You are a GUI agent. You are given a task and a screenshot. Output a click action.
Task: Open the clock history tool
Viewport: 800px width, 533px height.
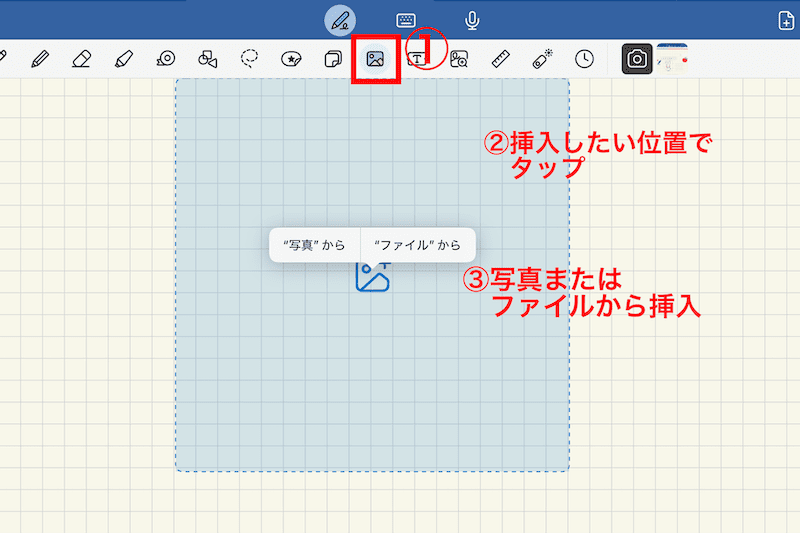[x=584, y=59]
